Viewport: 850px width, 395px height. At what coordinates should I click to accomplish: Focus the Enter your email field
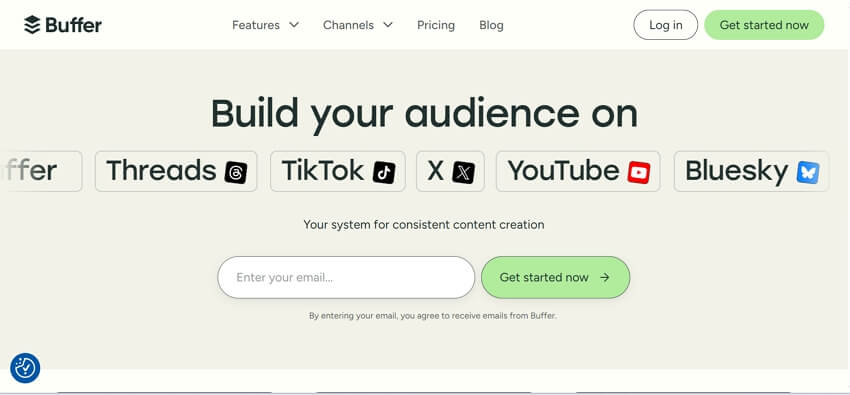click(x=346, y=277)
